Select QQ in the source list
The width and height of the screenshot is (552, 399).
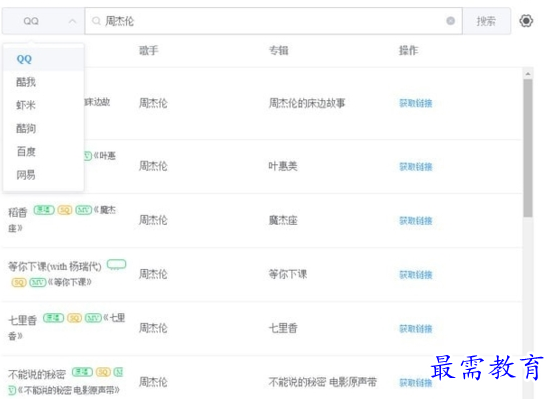pos(43,59)
